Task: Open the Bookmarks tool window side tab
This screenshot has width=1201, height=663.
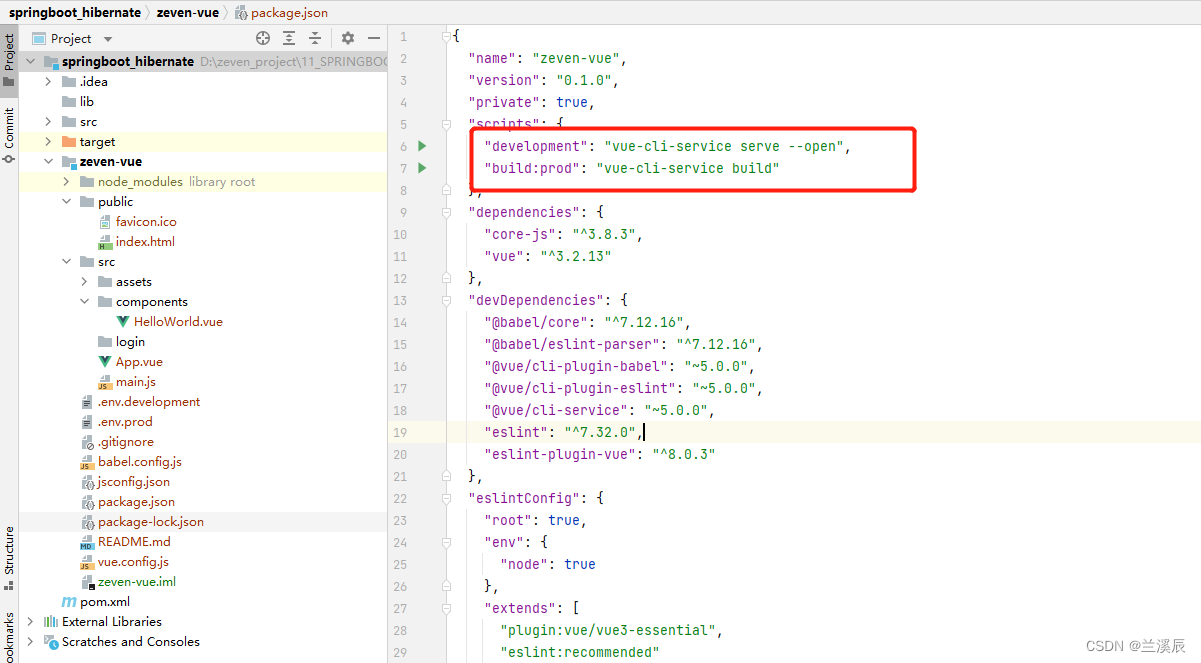Action: (x=9, y=635)
